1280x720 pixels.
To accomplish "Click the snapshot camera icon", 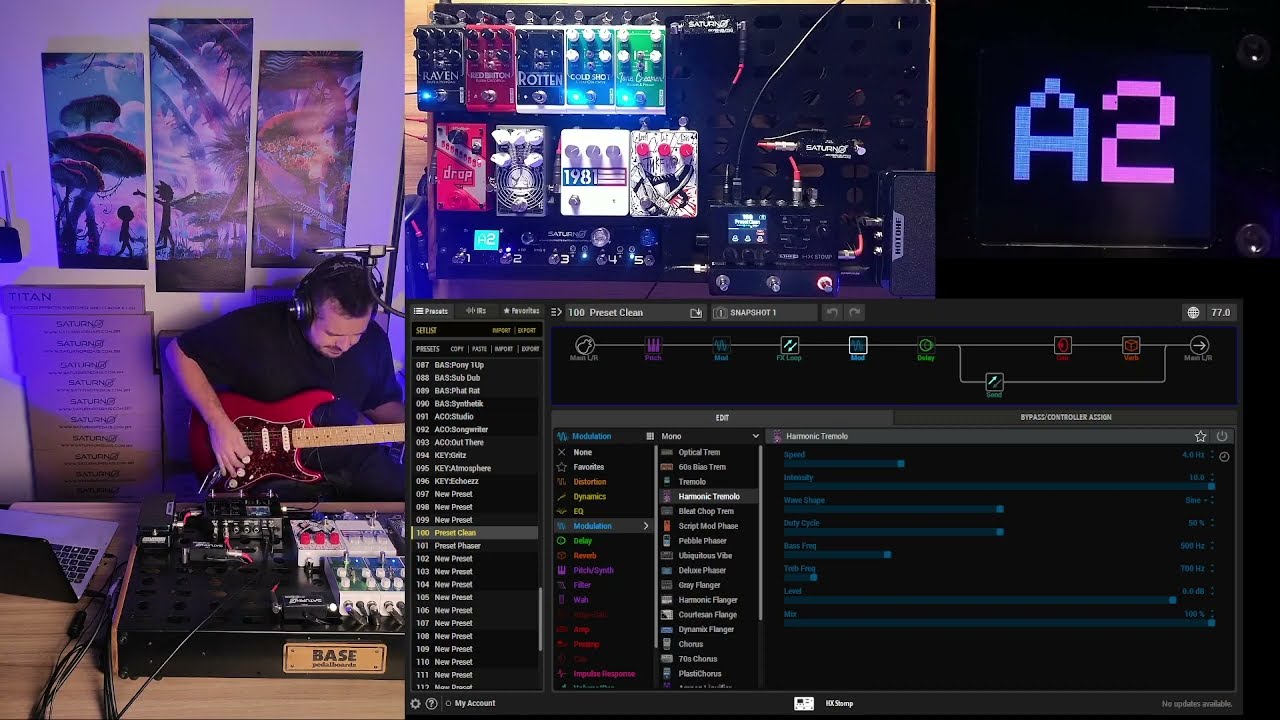I will point(720,313).
